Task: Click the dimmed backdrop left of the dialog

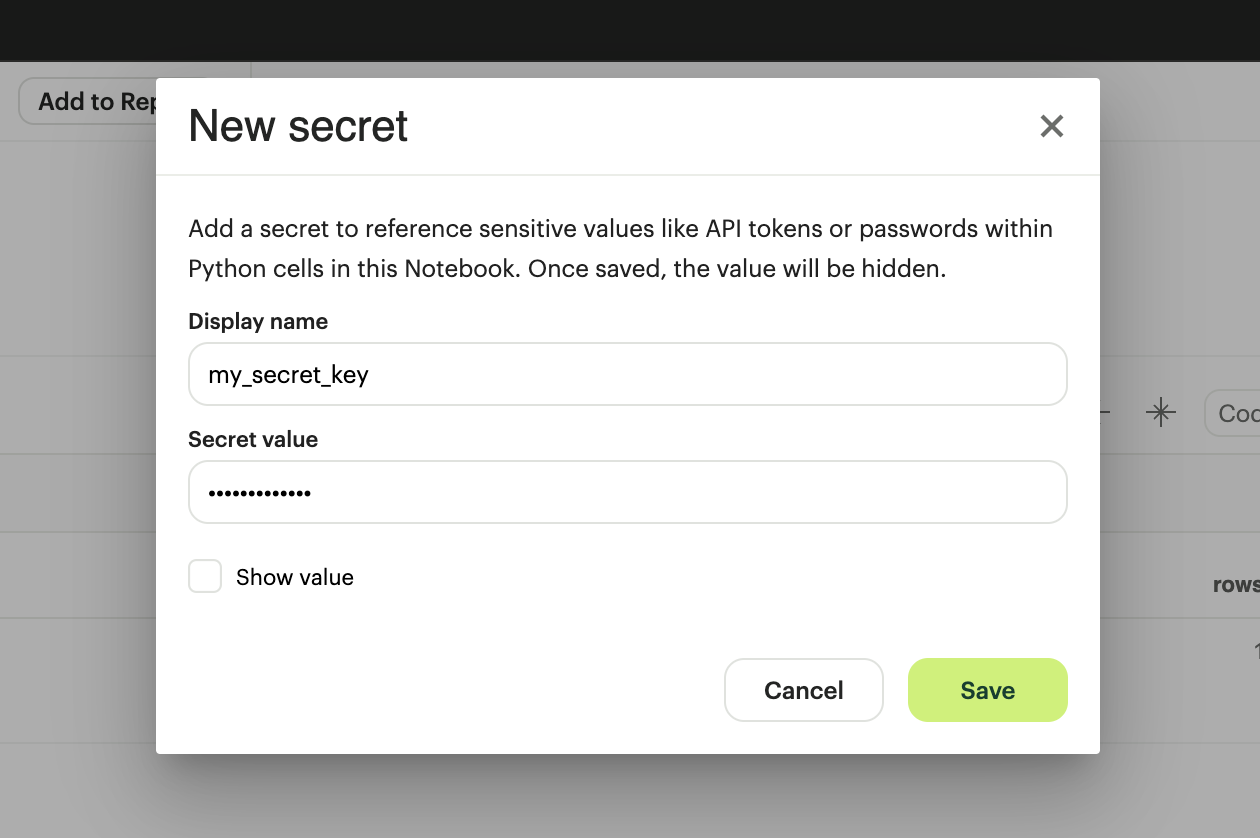Action: 78,450
